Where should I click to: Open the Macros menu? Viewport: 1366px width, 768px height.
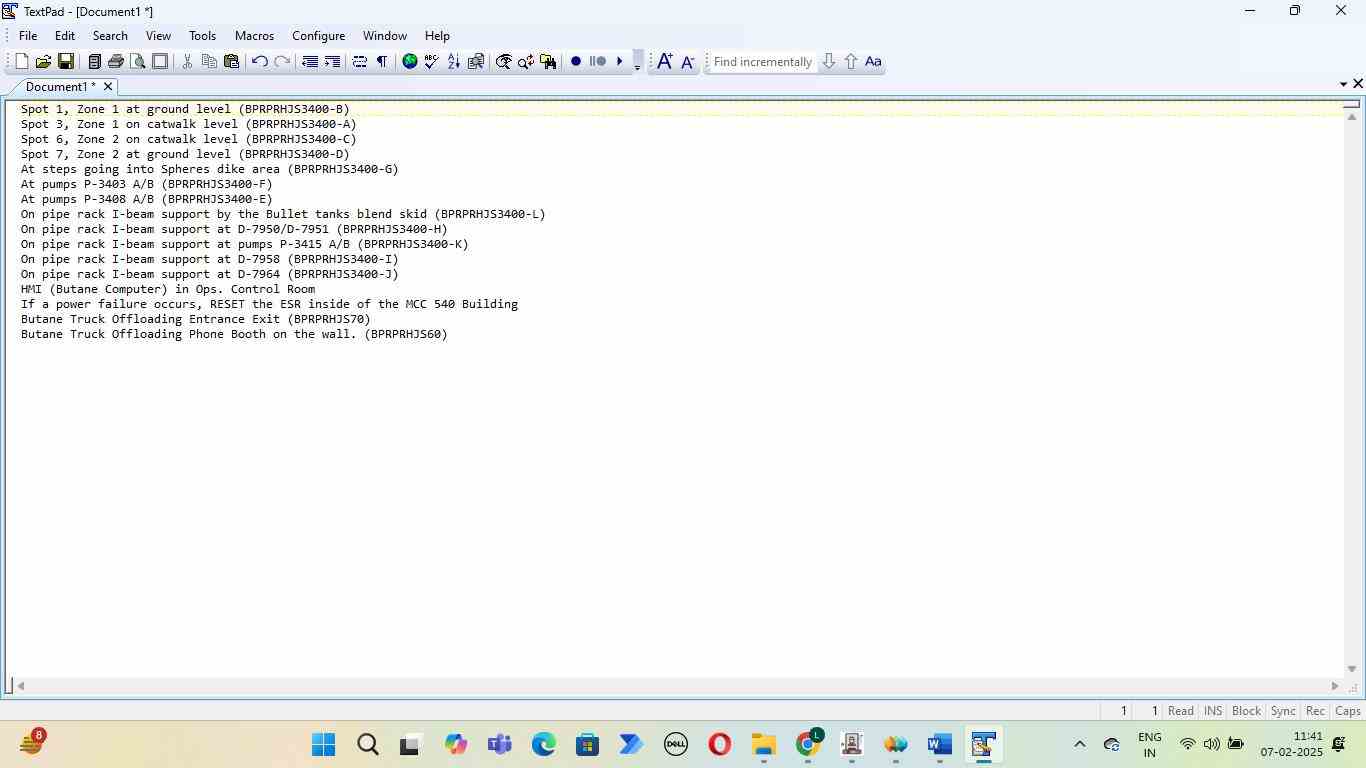coord(254,36)
